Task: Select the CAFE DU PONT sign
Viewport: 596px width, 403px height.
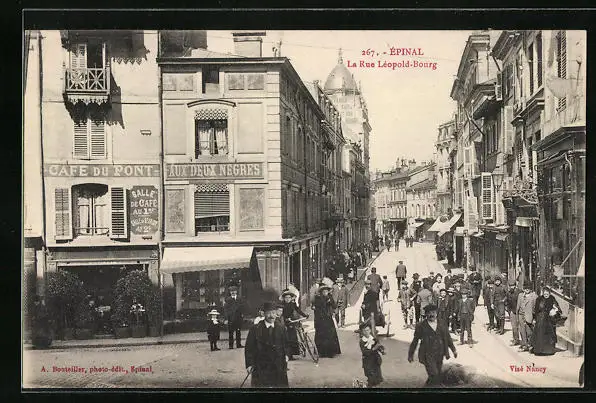Action: [x=102, y=170]
